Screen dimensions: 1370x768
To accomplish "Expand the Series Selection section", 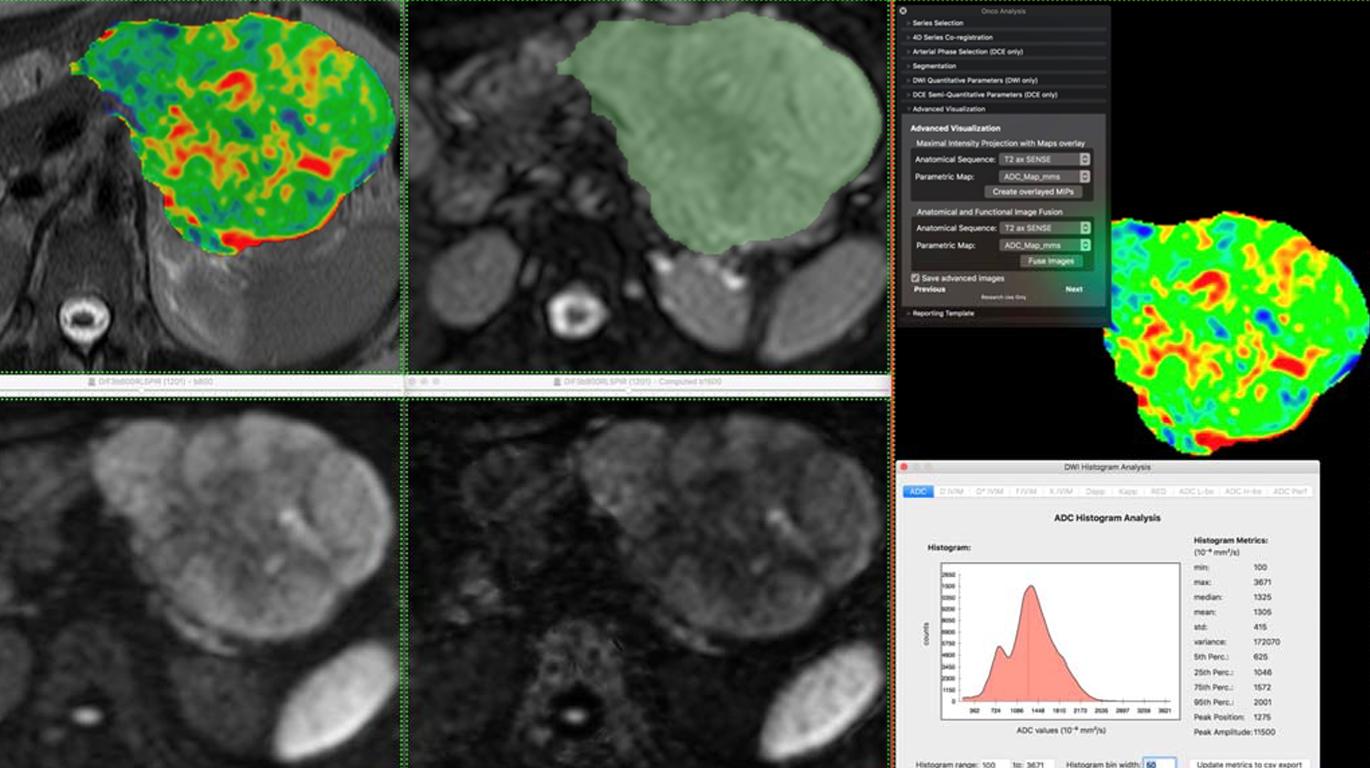I will (x=940, y=22).
